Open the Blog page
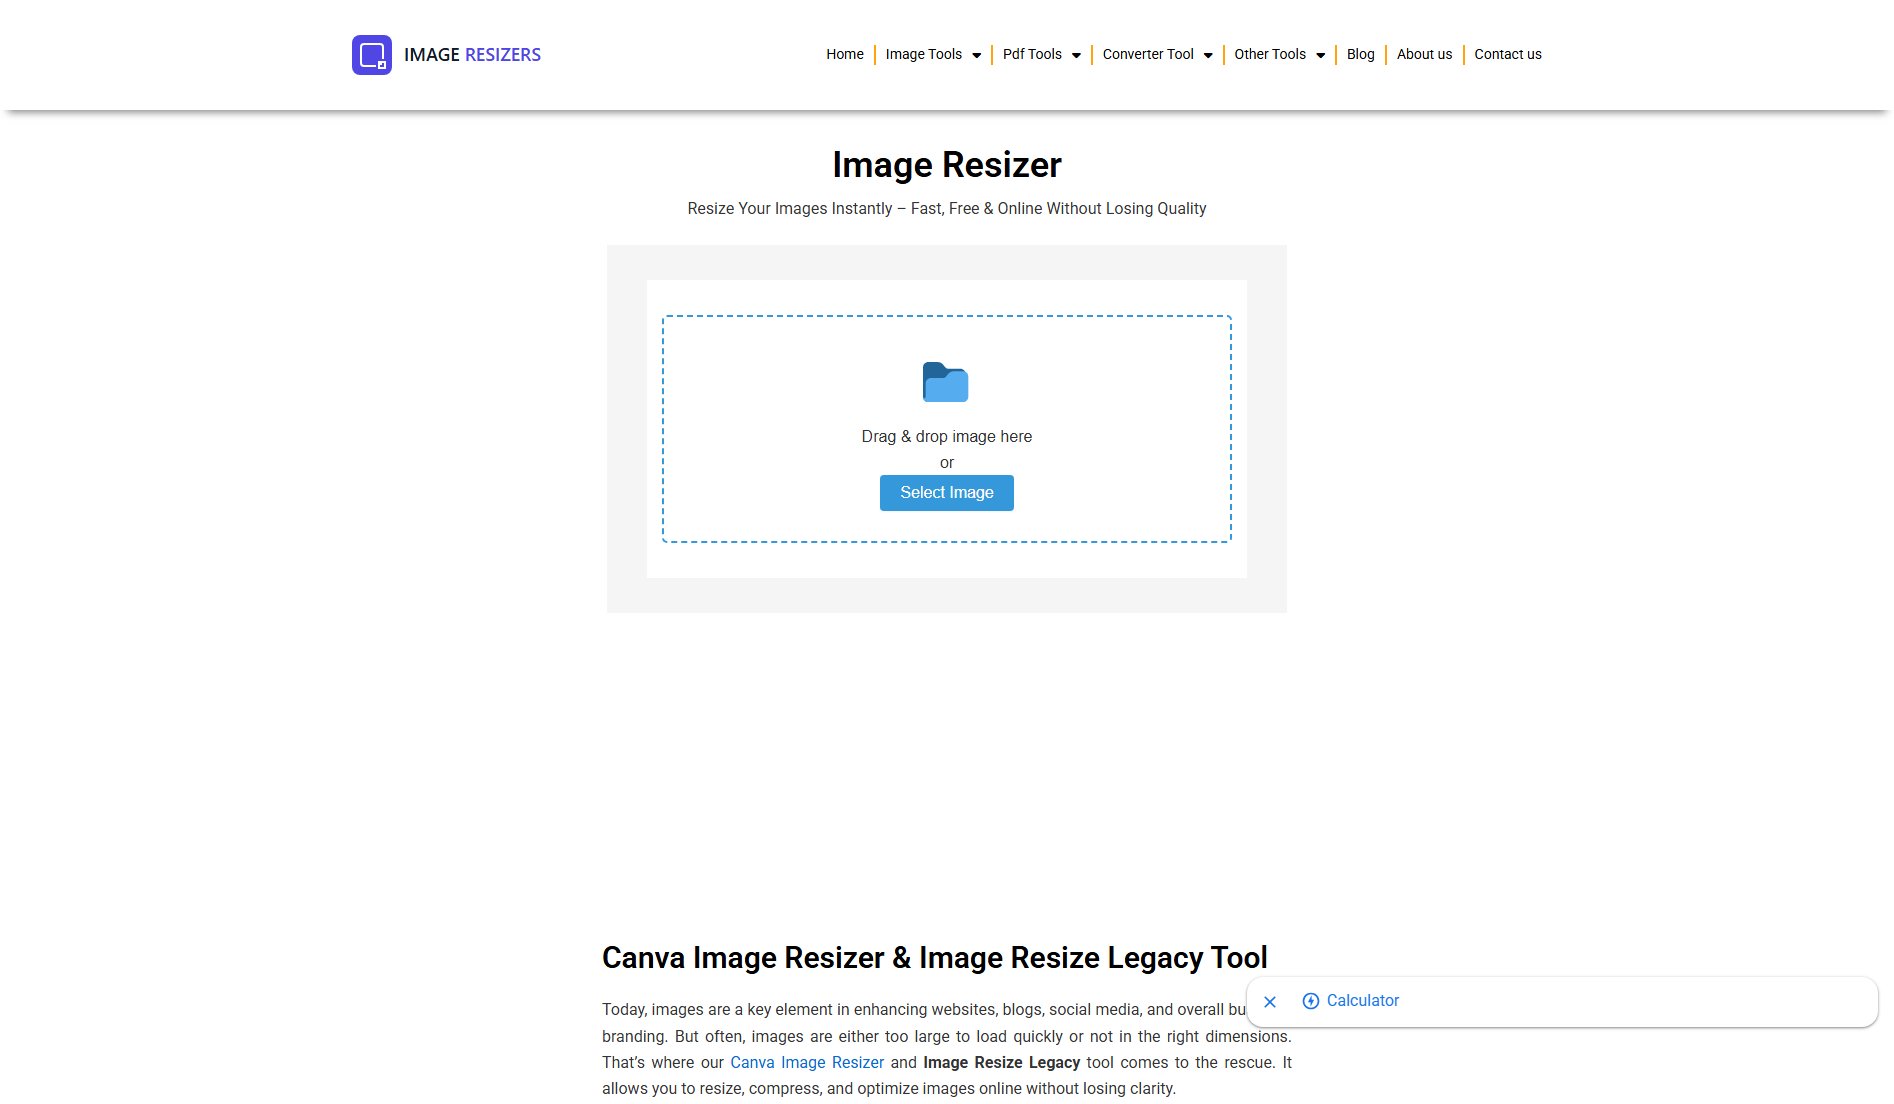Image resolution: width=1894 pixels, height=1104 pixels. tap(1360, 55)
